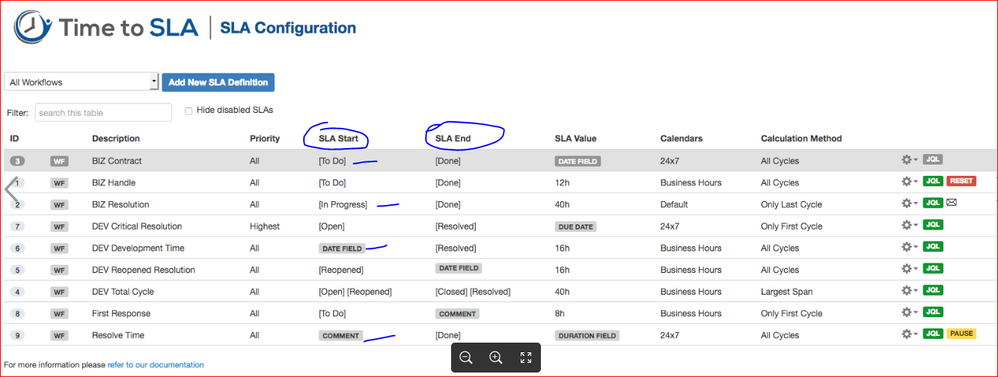Open gear menu for DEV Total Cycle row
The height and width of the screenshot is (377, 998).
coord(910,291)
